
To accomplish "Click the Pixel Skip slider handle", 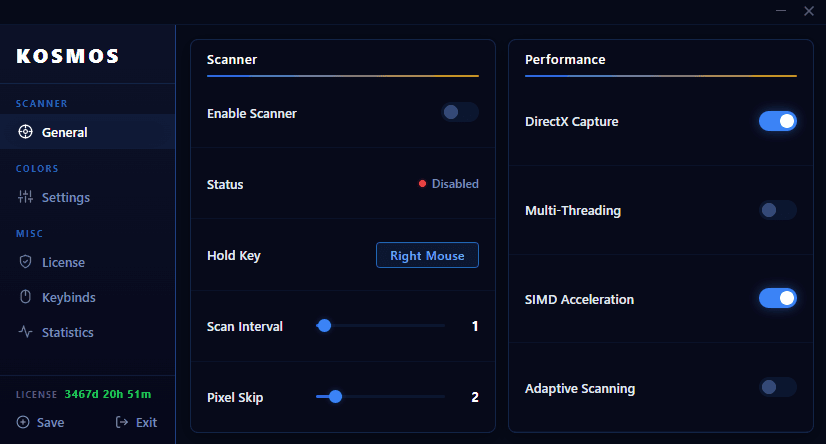I will (x=335, y=396).
